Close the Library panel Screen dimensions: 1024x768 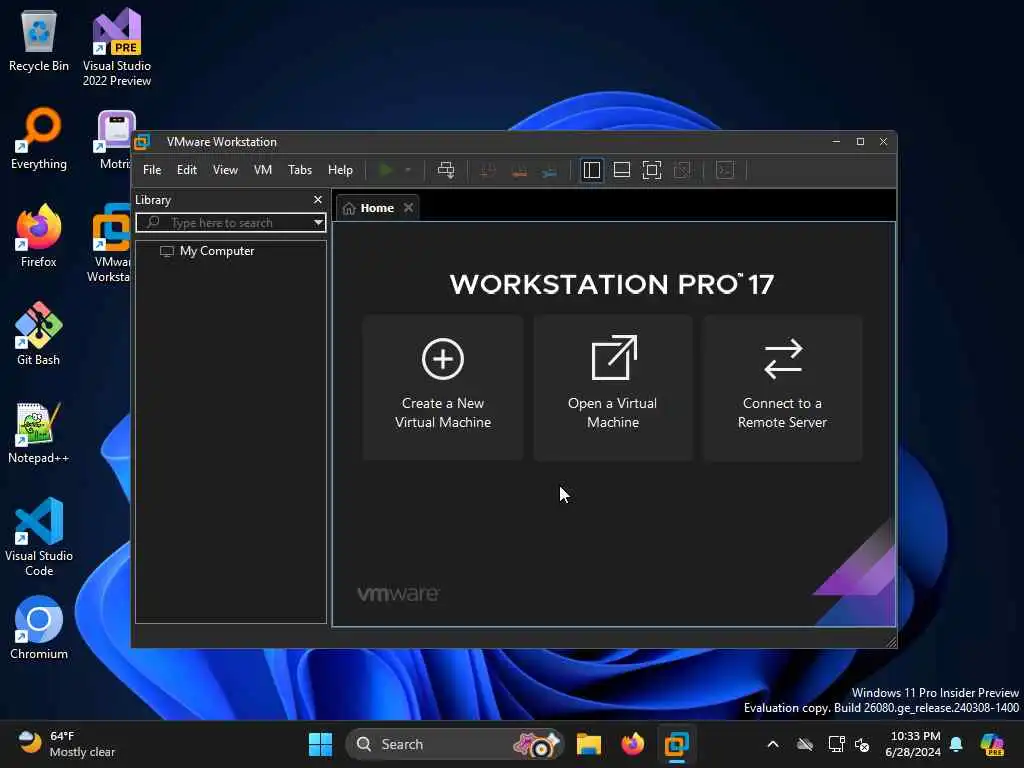[x=318, y=200]
